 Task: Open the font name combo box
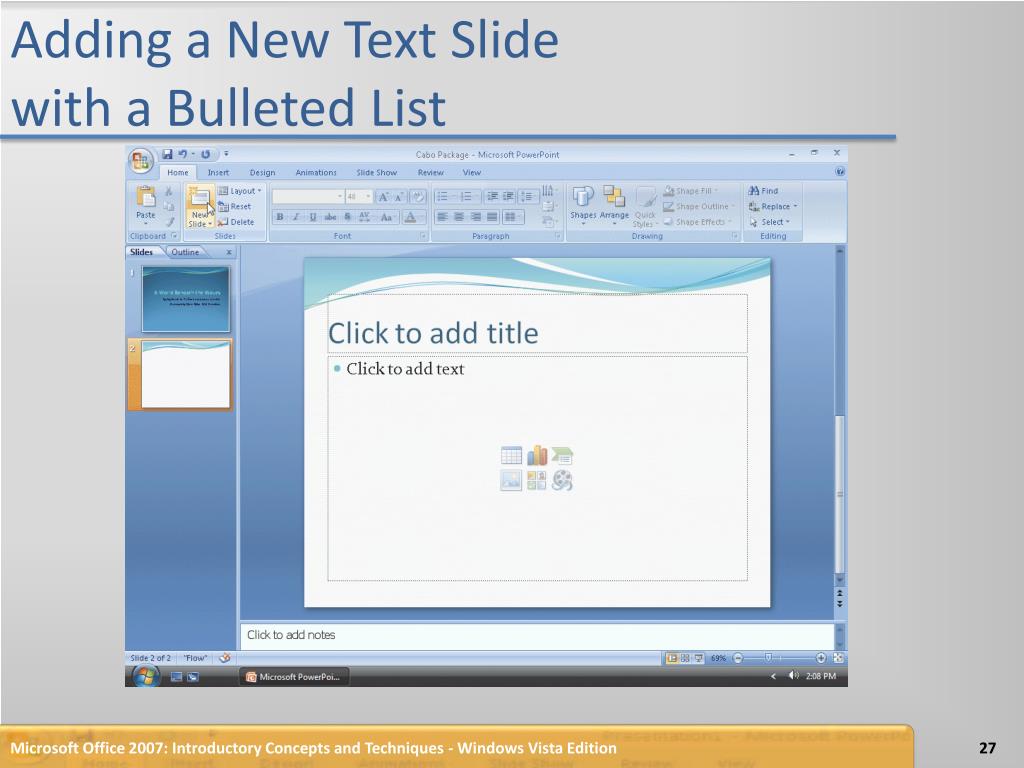[308, 197]
